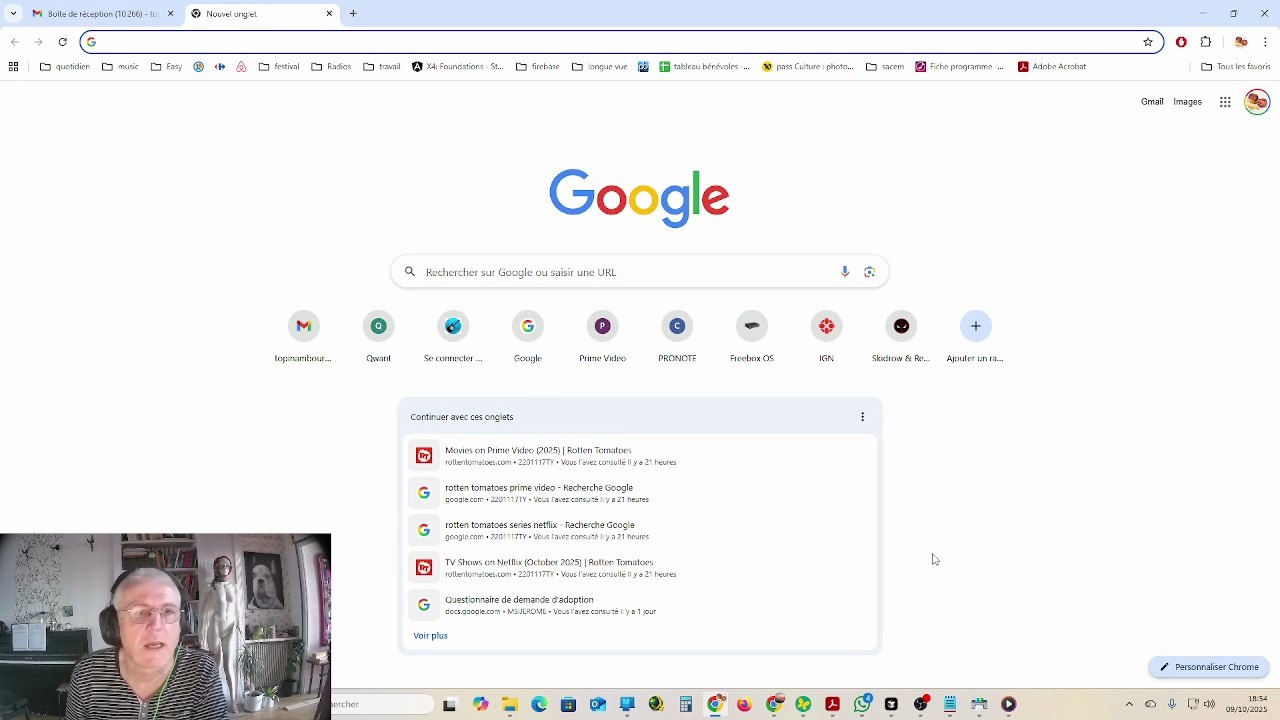Open the Adobe Acrobat bookmark

pyautogui.click(x=1052, y=67)
